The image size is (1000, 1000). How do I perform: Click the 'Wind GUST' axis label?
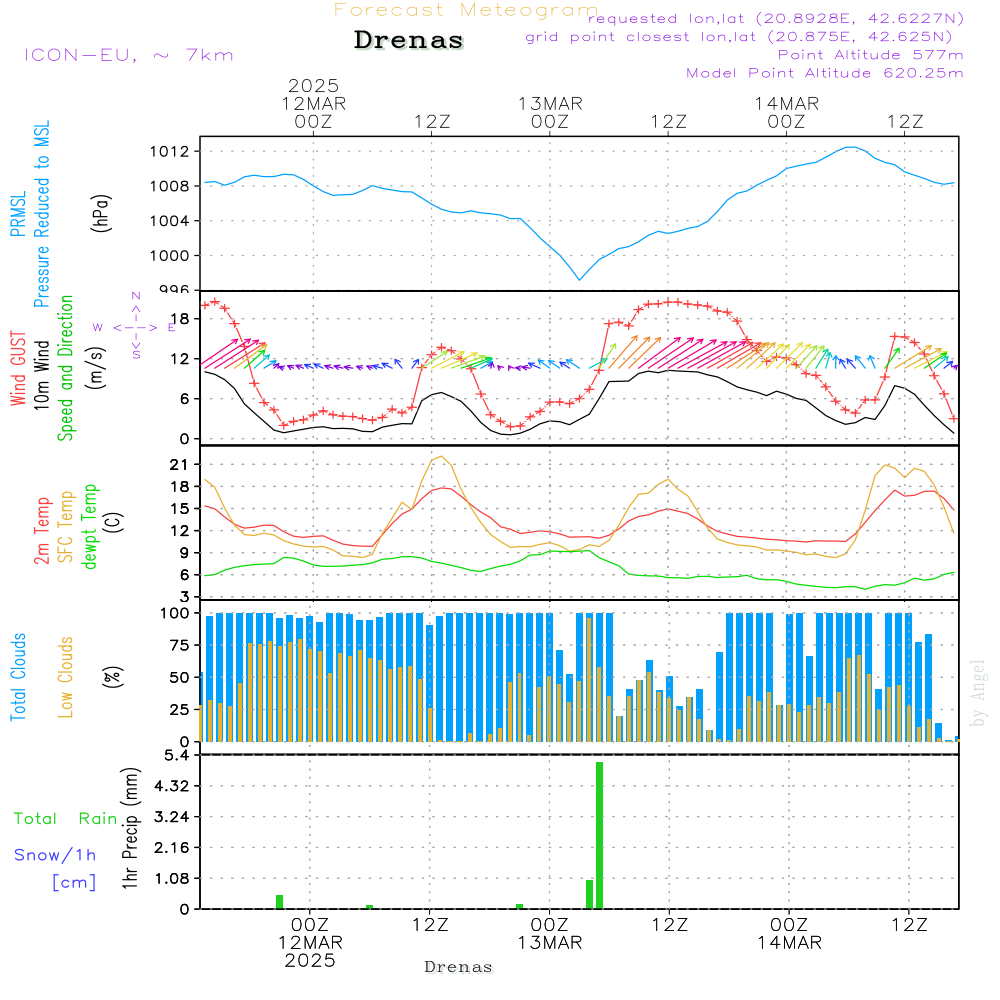tap(18, 368)
